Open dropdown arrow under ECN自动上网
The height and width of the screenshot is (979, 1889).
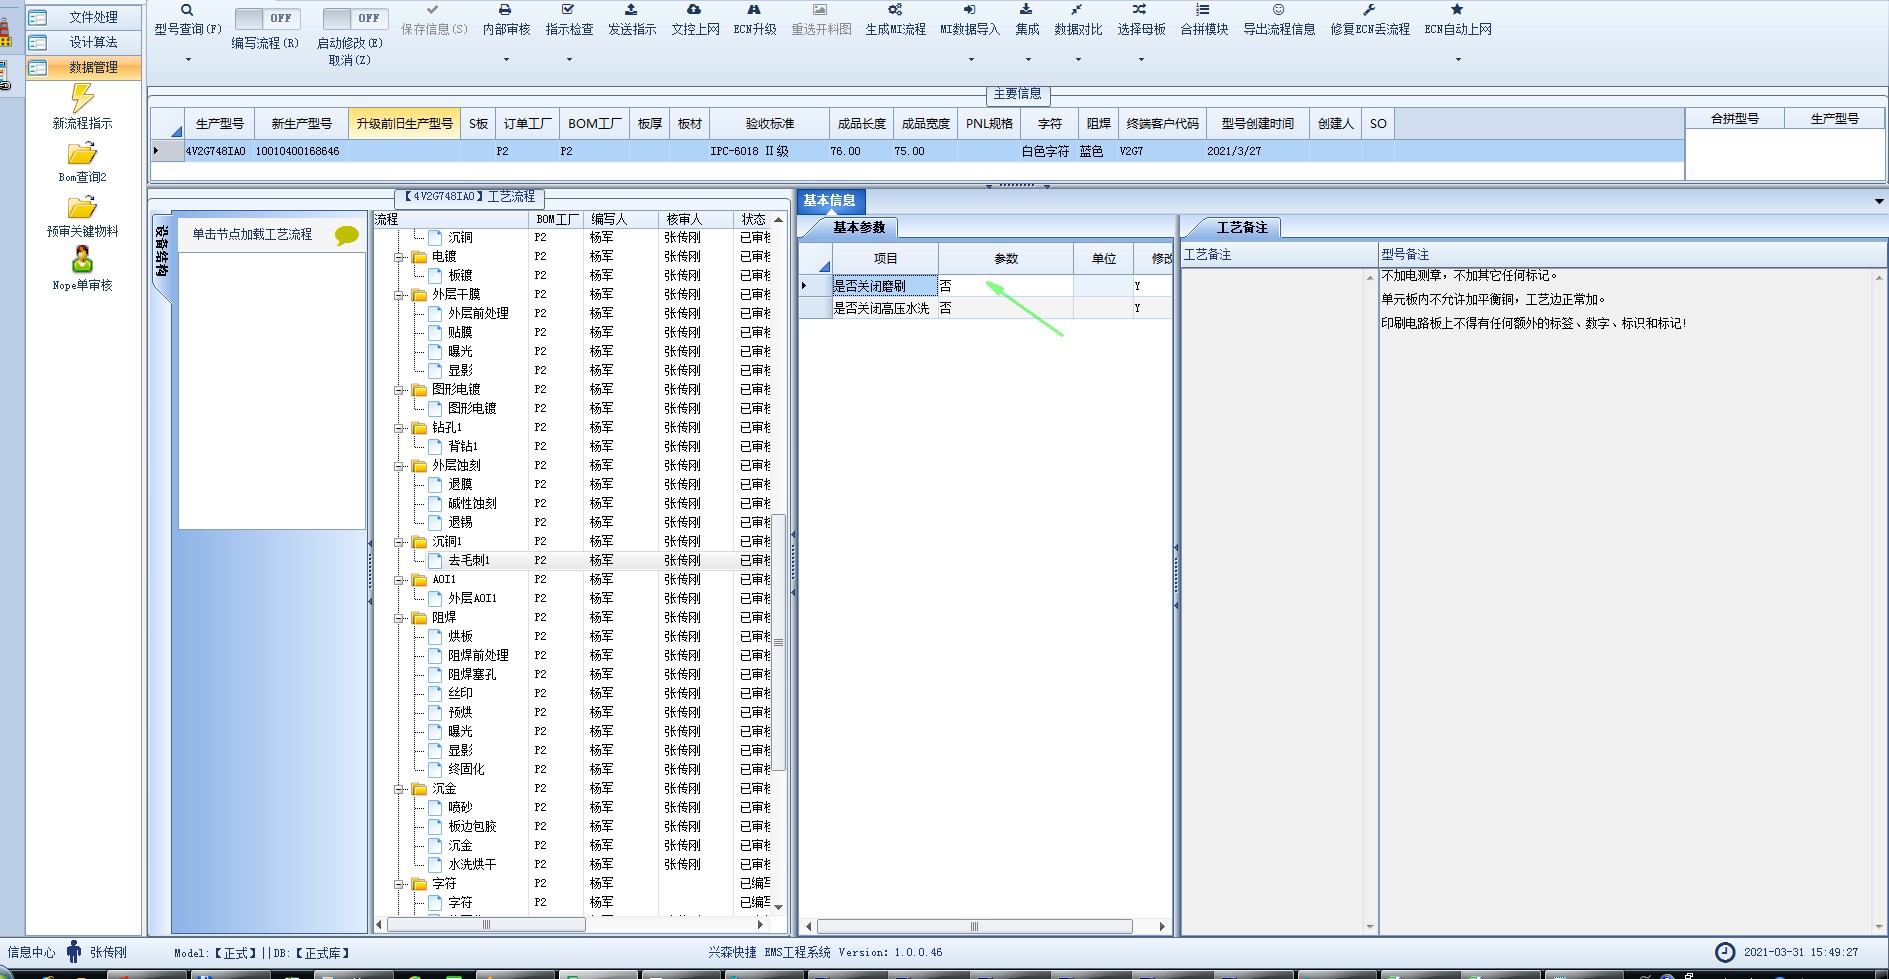coord(1457,60)
